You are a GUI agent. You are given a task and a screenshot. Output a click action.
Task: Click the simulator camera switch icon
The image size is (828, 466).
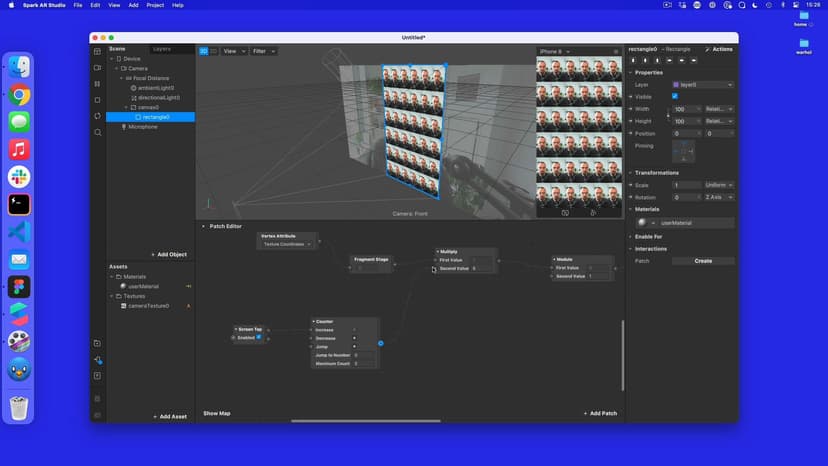point(565,213)
